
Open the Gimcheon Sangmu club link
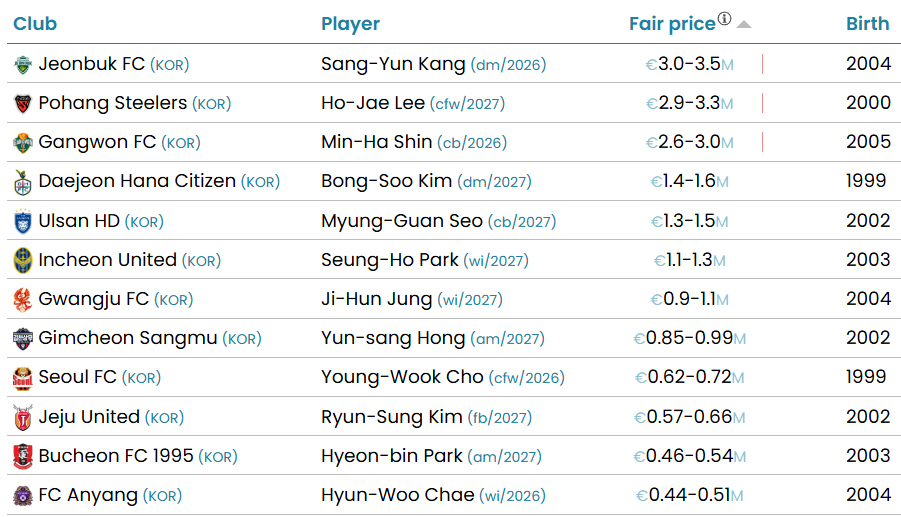[127, 338]
